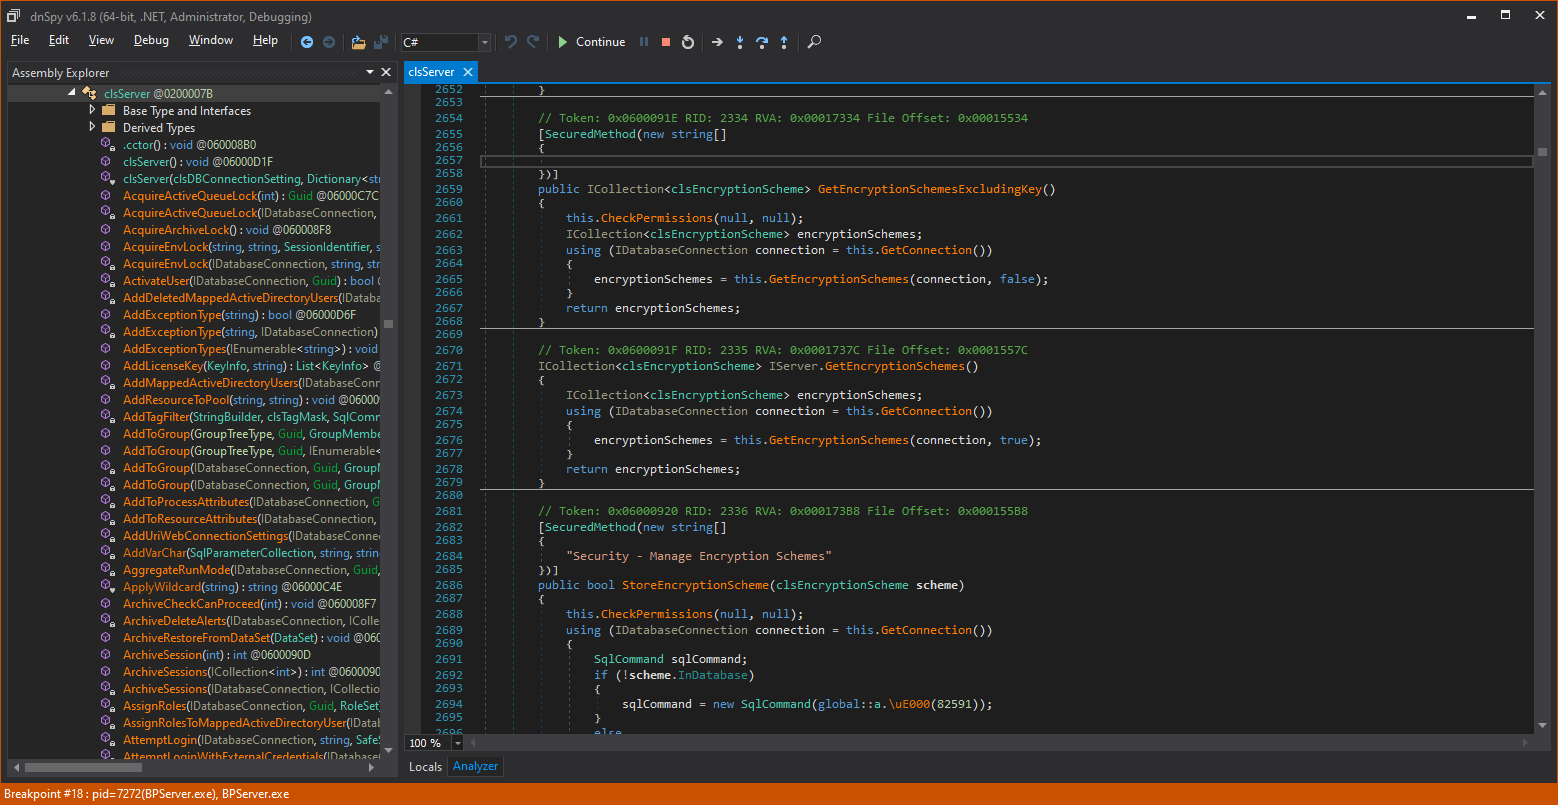The height and width of the screenshot is (805, 1558).
Task: Open search with the magnifier icon
Action: pyautogui.click(x=815, y=42)
